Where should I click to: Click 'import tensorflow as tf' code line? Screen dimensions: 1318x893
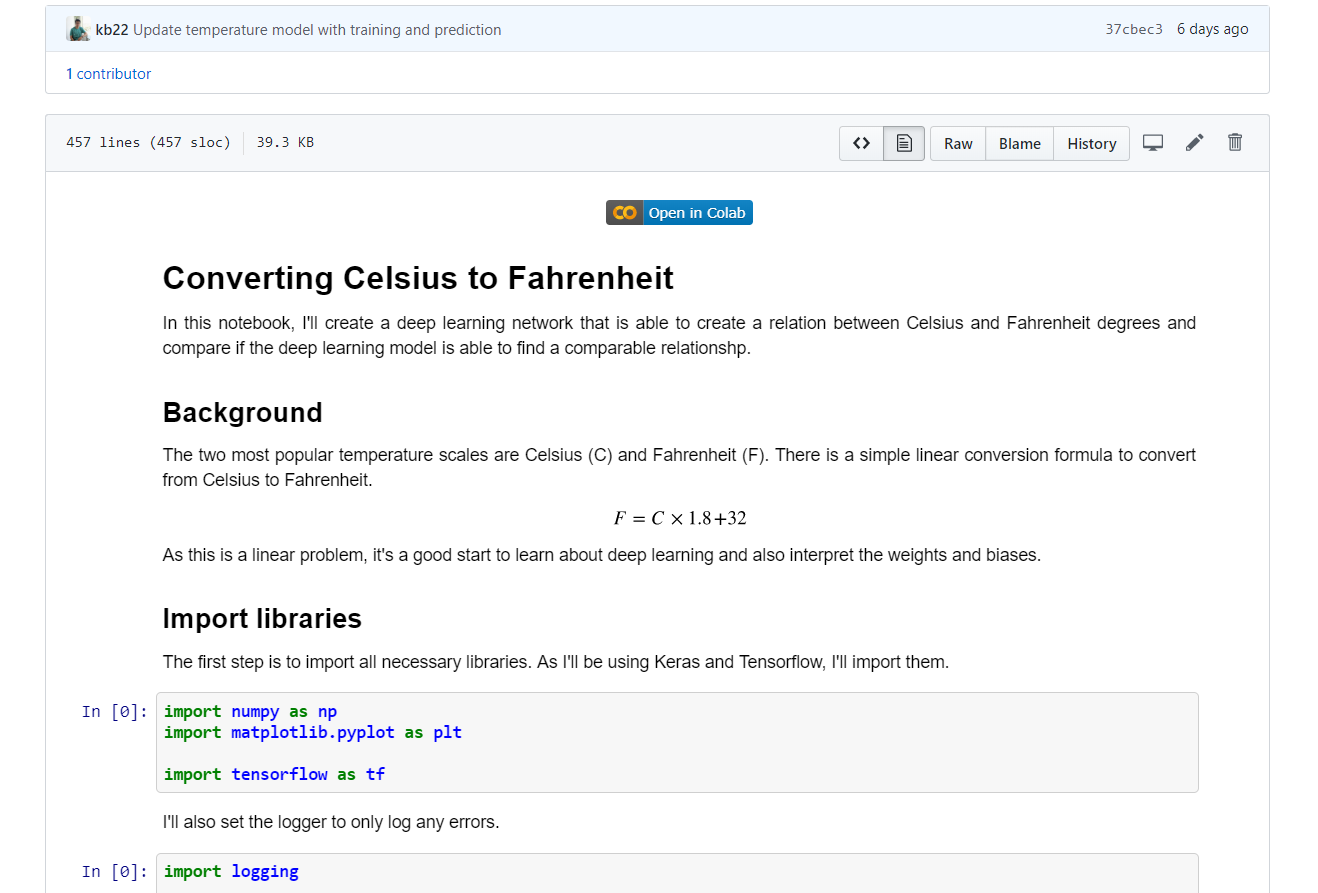tap(275, 775)
